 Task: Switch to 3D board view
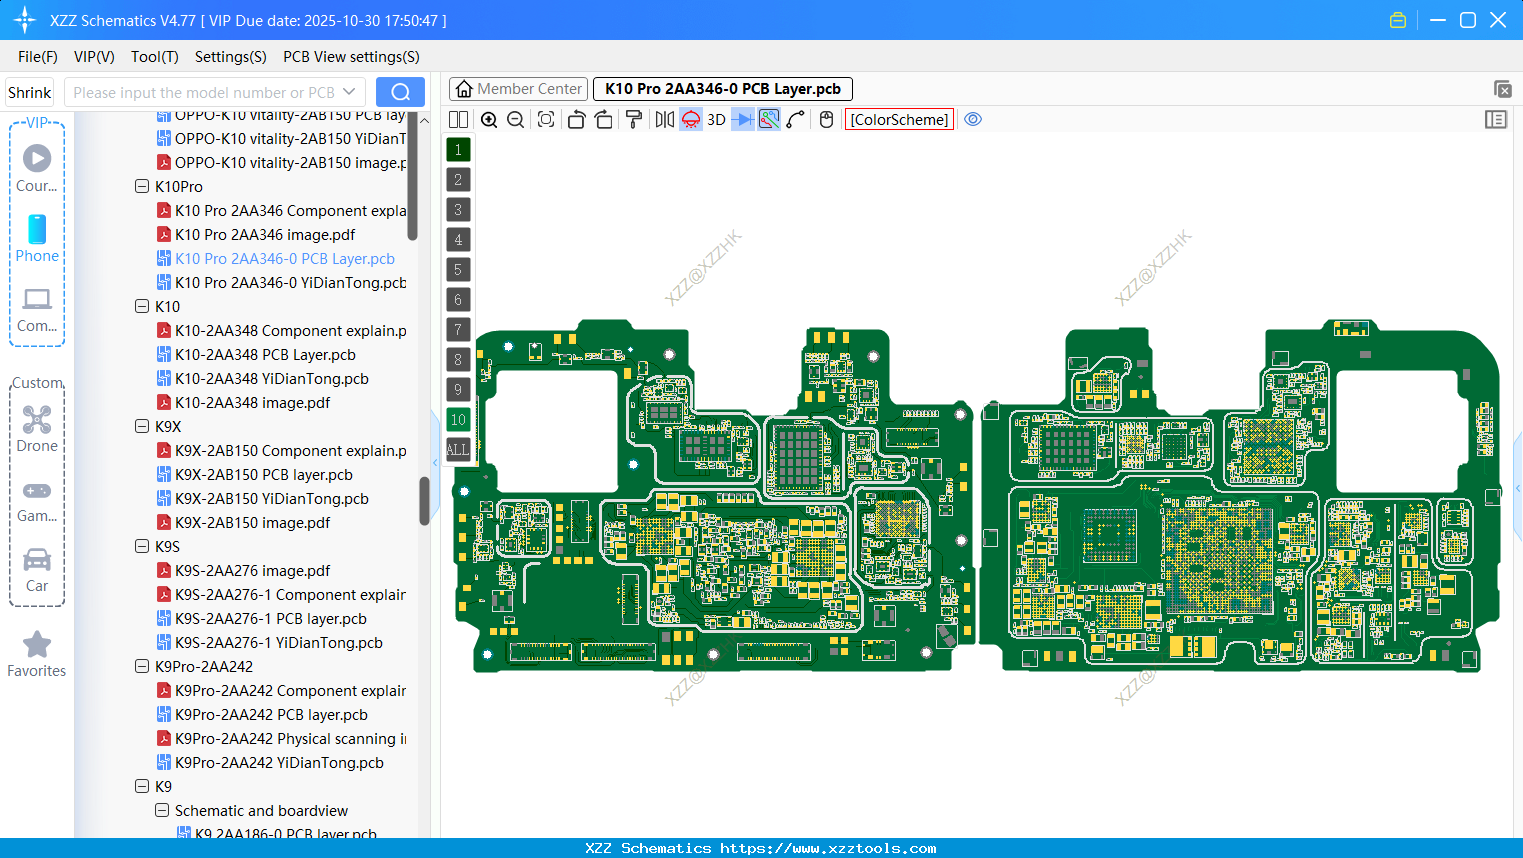715,119
